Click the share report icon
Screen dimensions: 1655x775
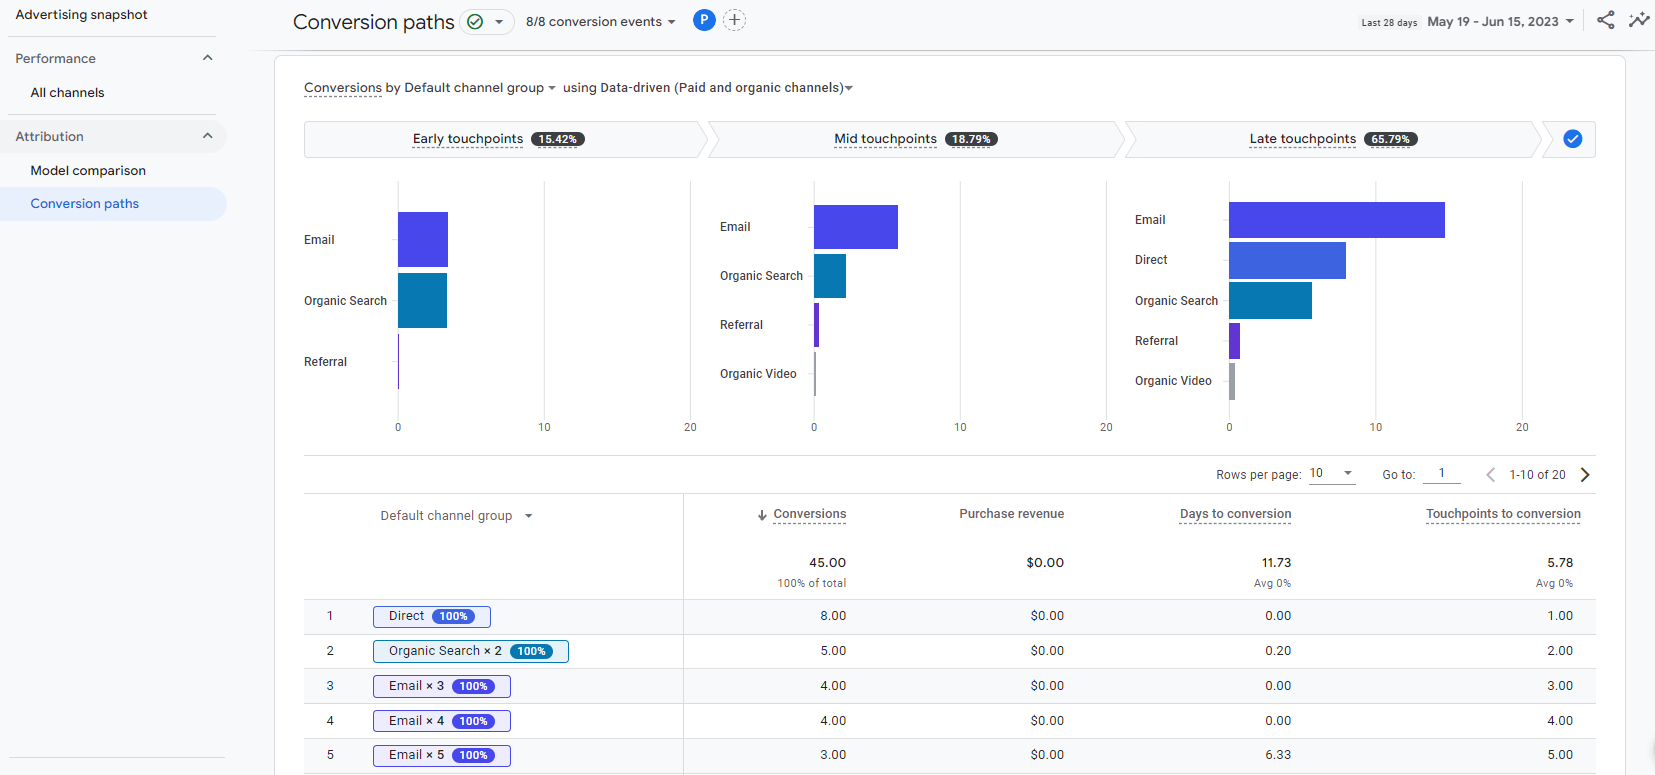(1605, 20)
